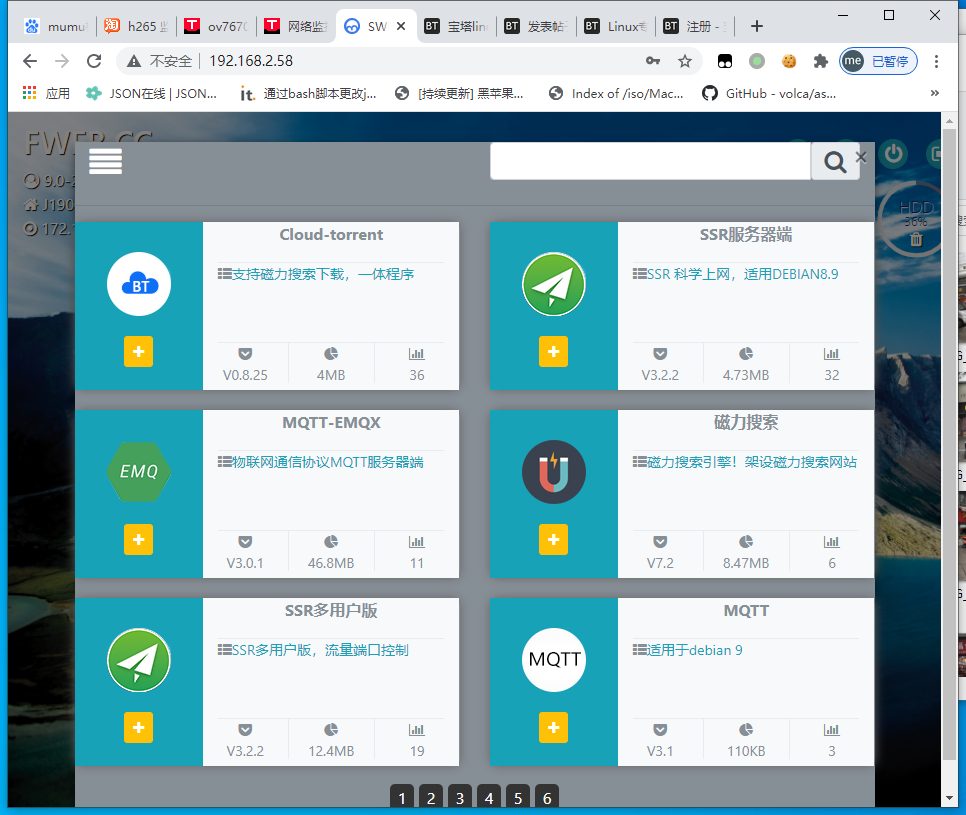Open Chrome's three-dot menu
Viewport: 966px width, 815px height.
tap(937, 61)
